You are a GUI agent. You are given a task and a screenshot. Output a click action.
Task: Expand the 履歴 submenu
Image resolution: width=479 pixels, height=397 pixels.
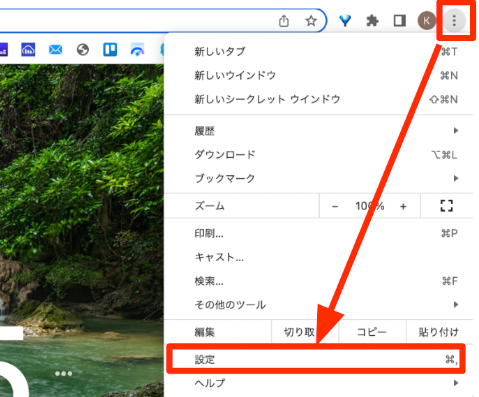(x=319, y=131)
